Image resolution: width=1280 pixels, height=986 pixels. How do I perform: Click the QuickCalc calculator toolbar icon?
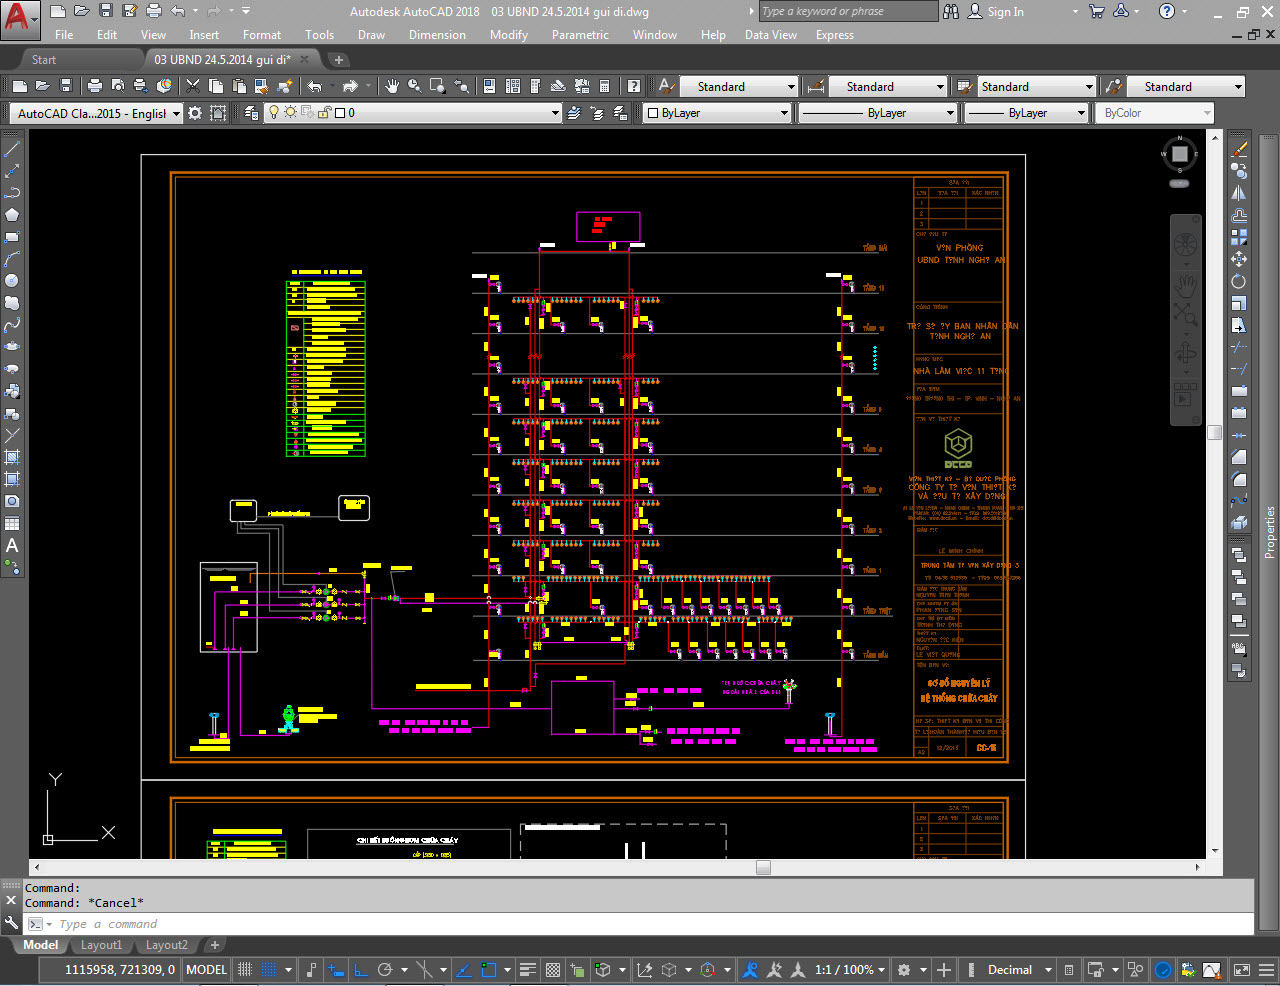(x=604, y=86)
